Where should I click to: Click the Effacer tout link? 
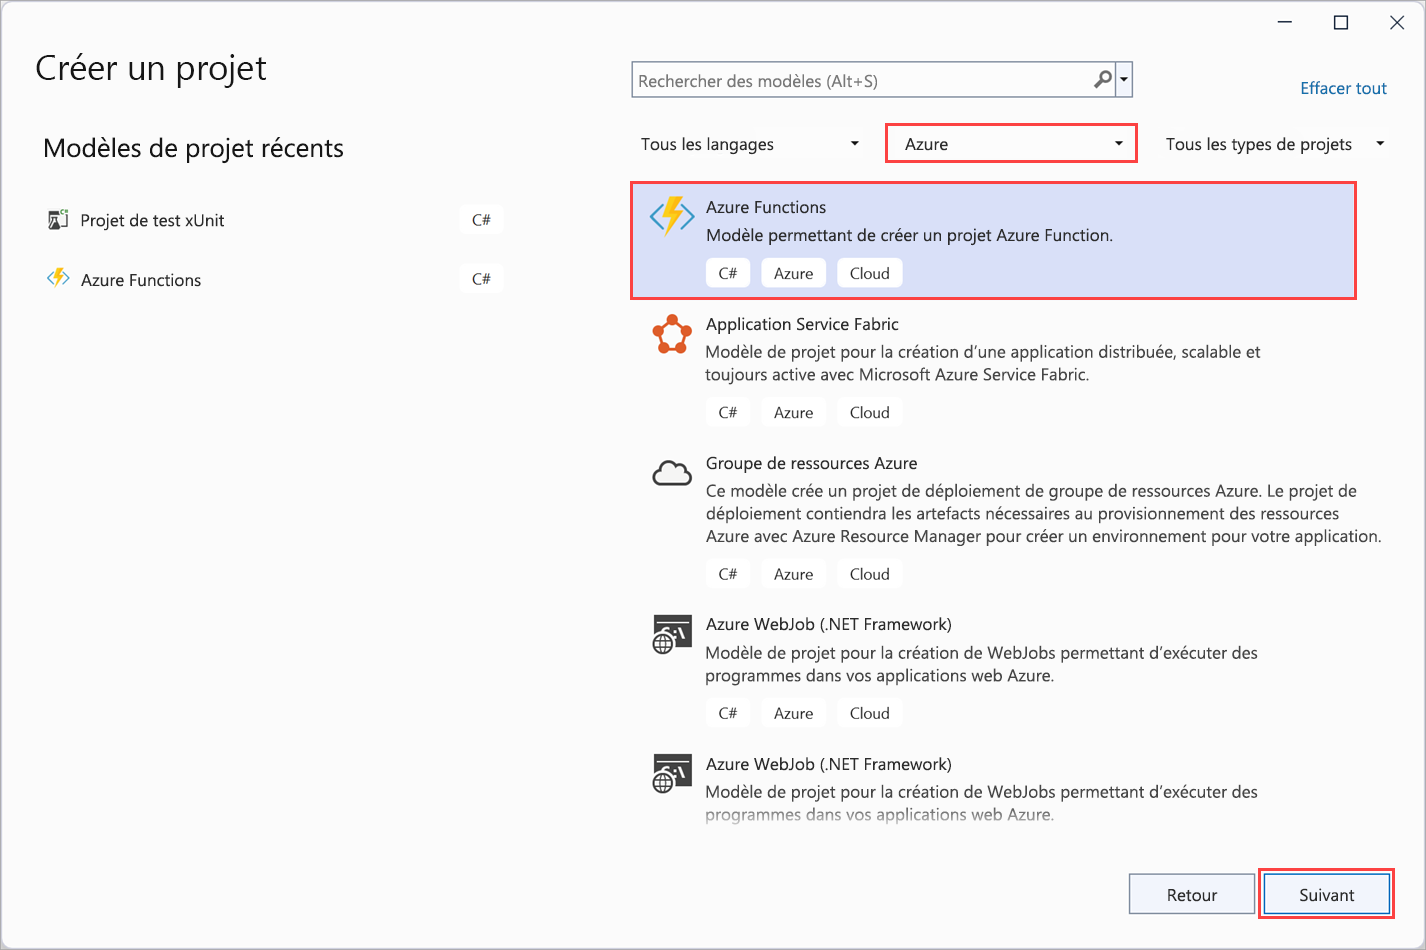[1343, 88]
